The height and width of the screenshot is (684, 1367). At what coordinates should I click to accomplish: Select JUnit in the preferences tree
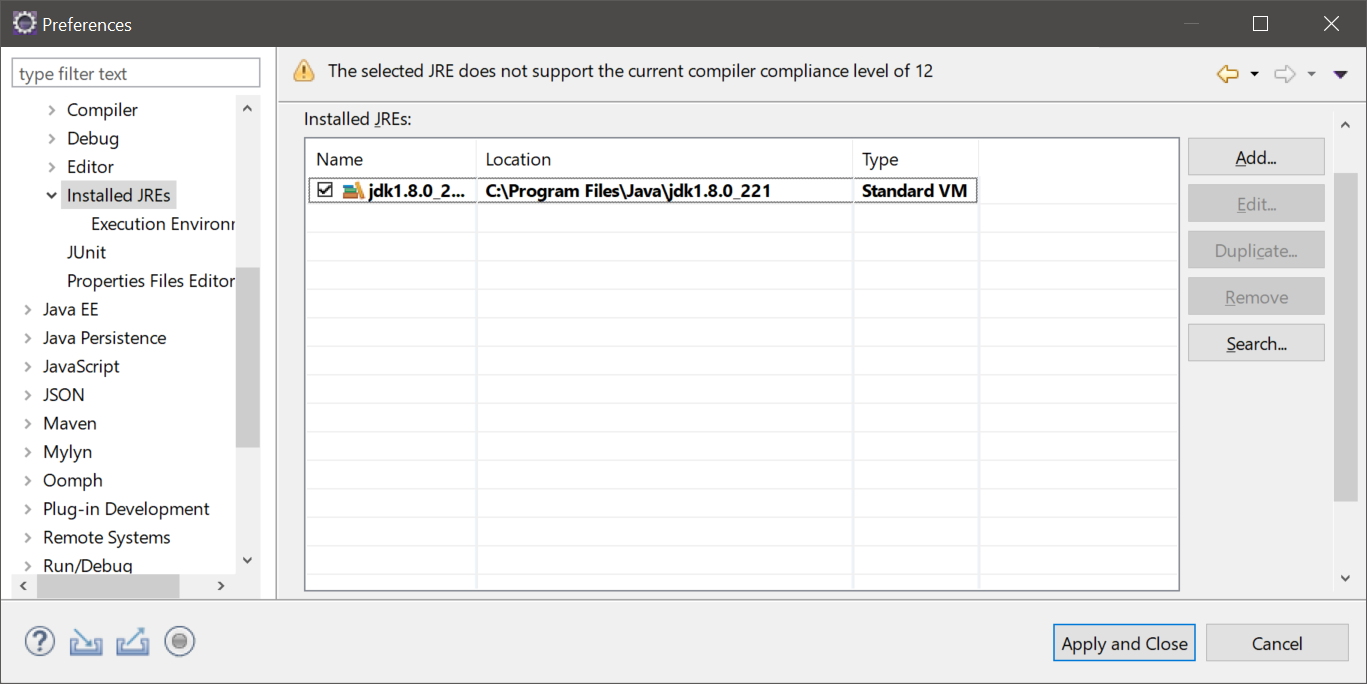pos(86,252)
